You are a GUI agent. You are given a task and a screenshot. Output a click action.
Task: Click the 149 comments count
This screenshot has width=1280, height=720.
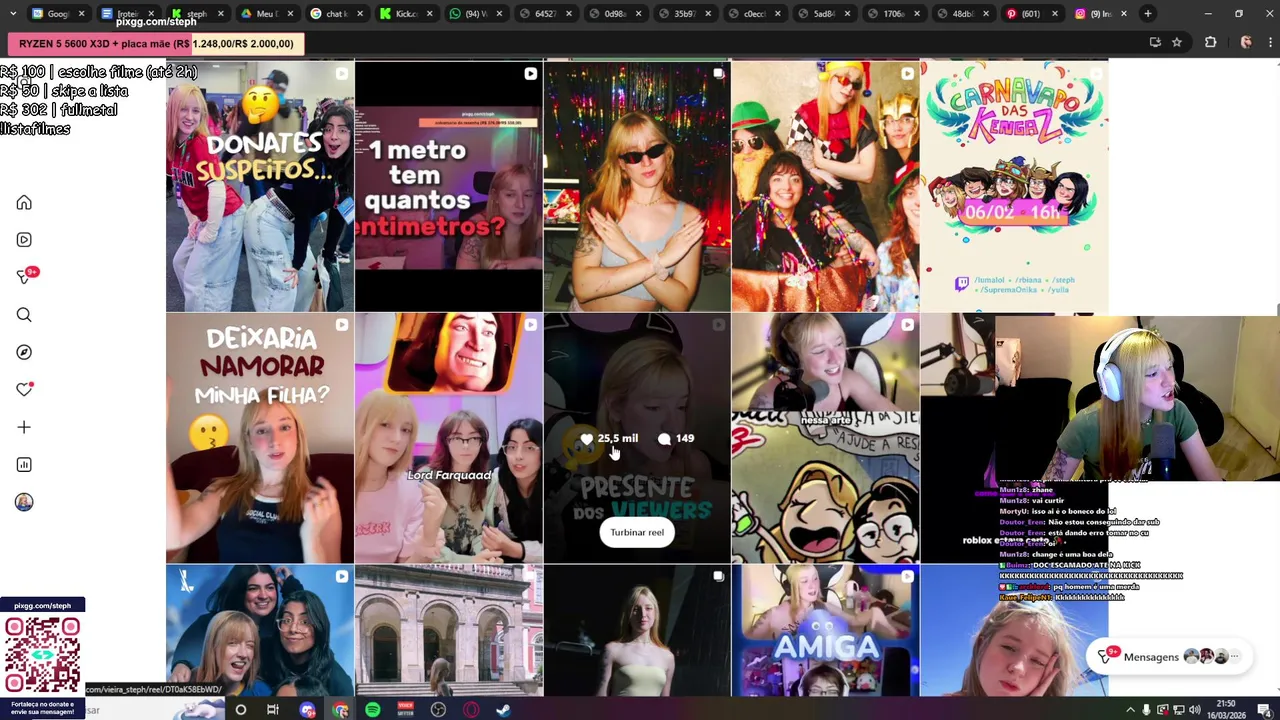pos(676,438)
